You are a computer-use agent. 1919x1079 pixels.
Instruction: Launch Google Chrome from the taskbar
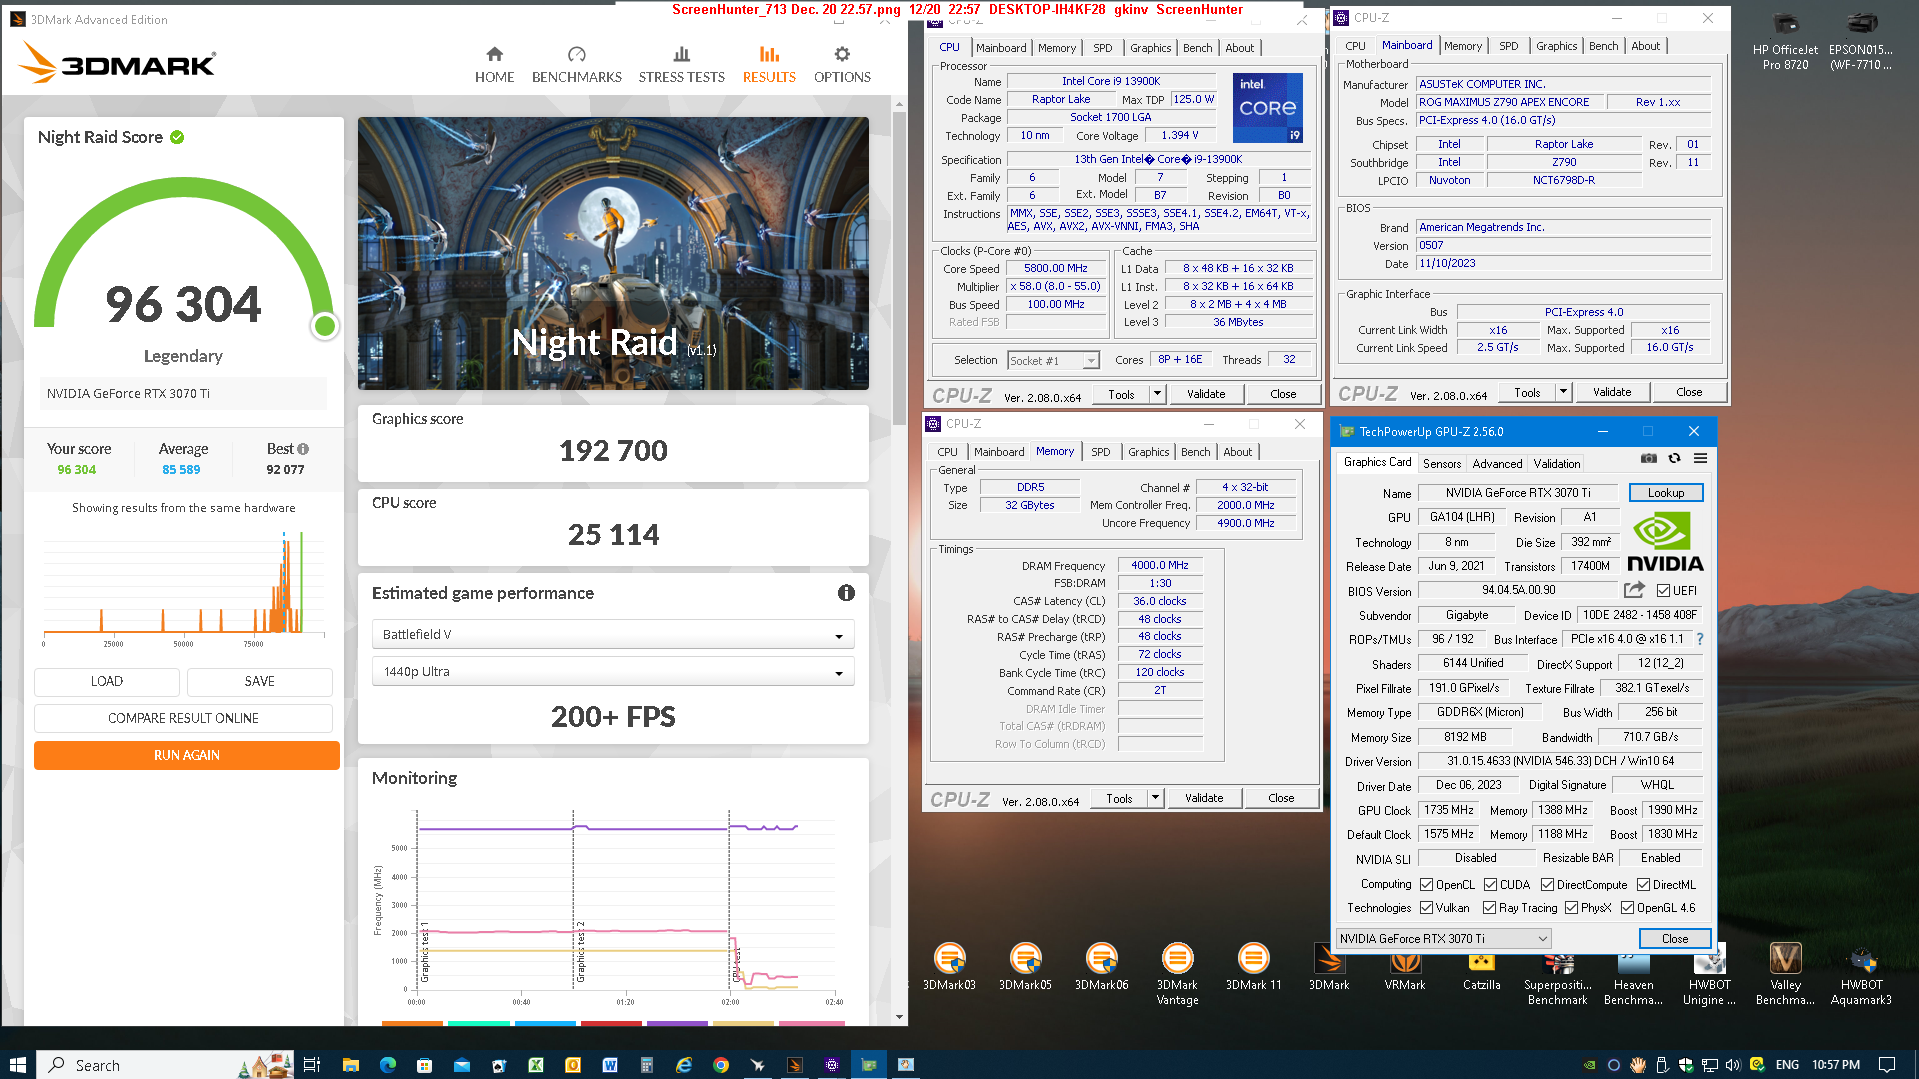(x=720, y=1065)
